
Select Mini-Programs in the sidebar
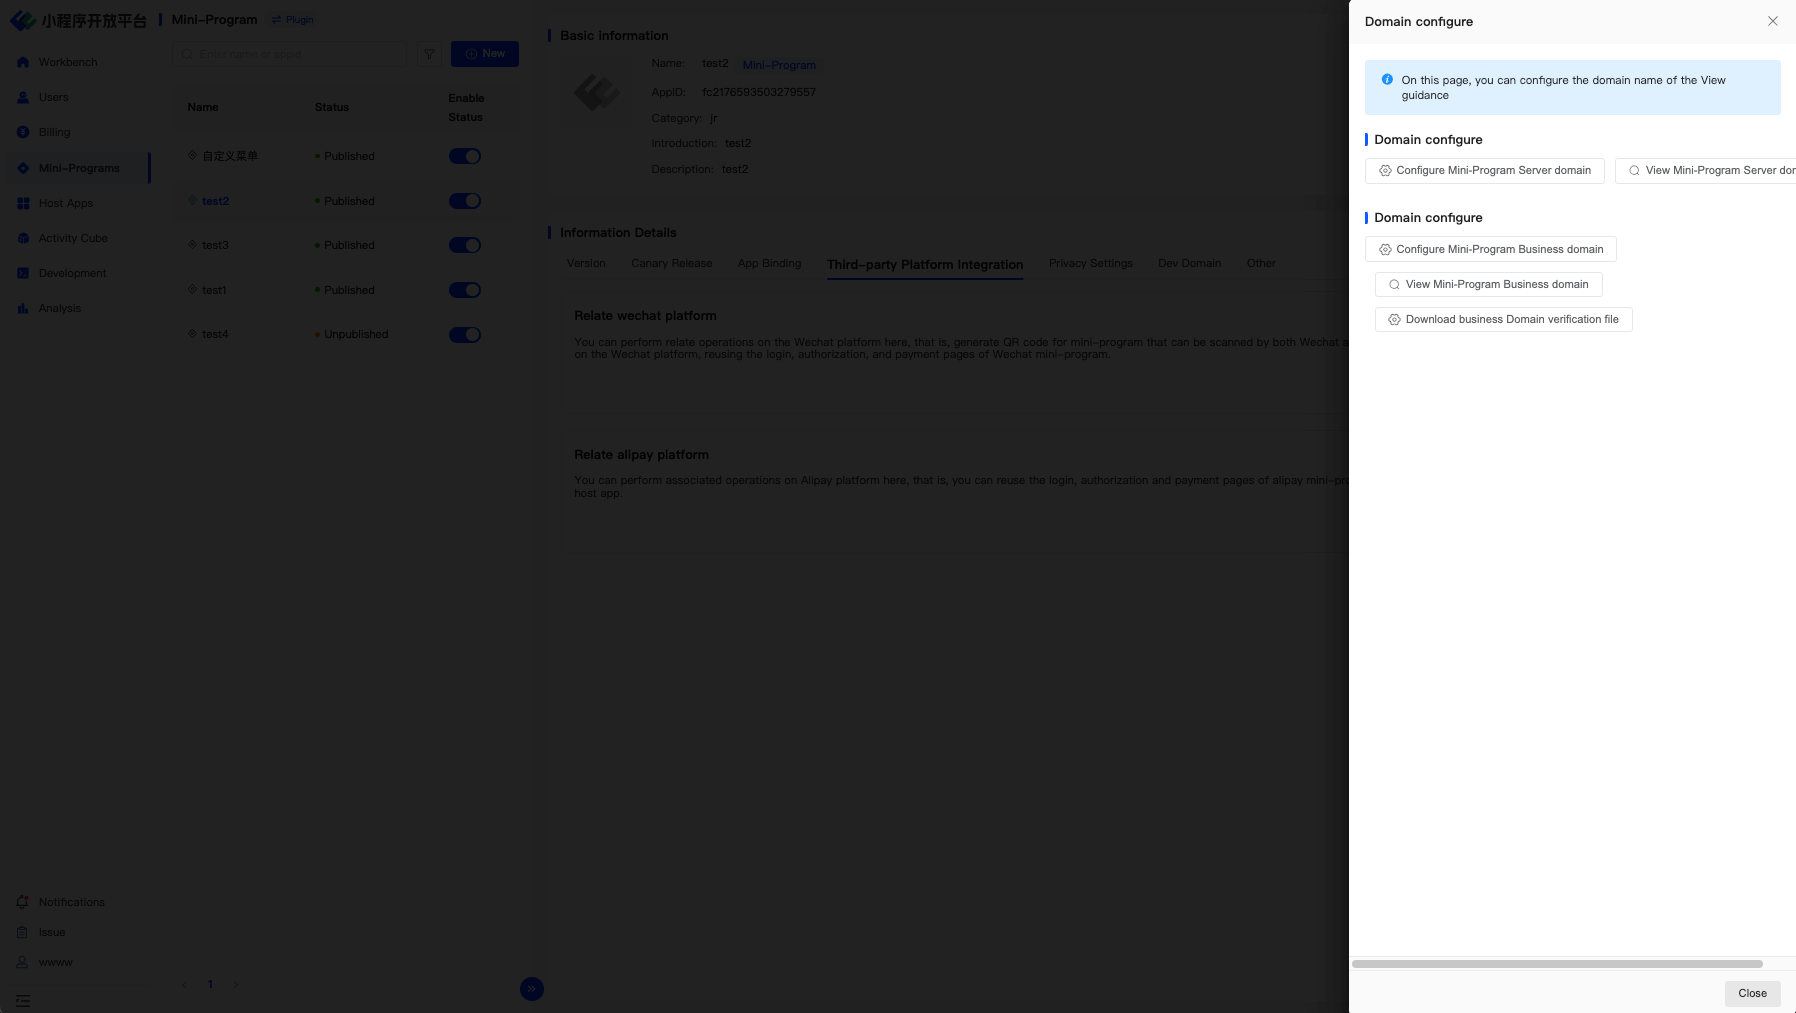click(79, 168)
